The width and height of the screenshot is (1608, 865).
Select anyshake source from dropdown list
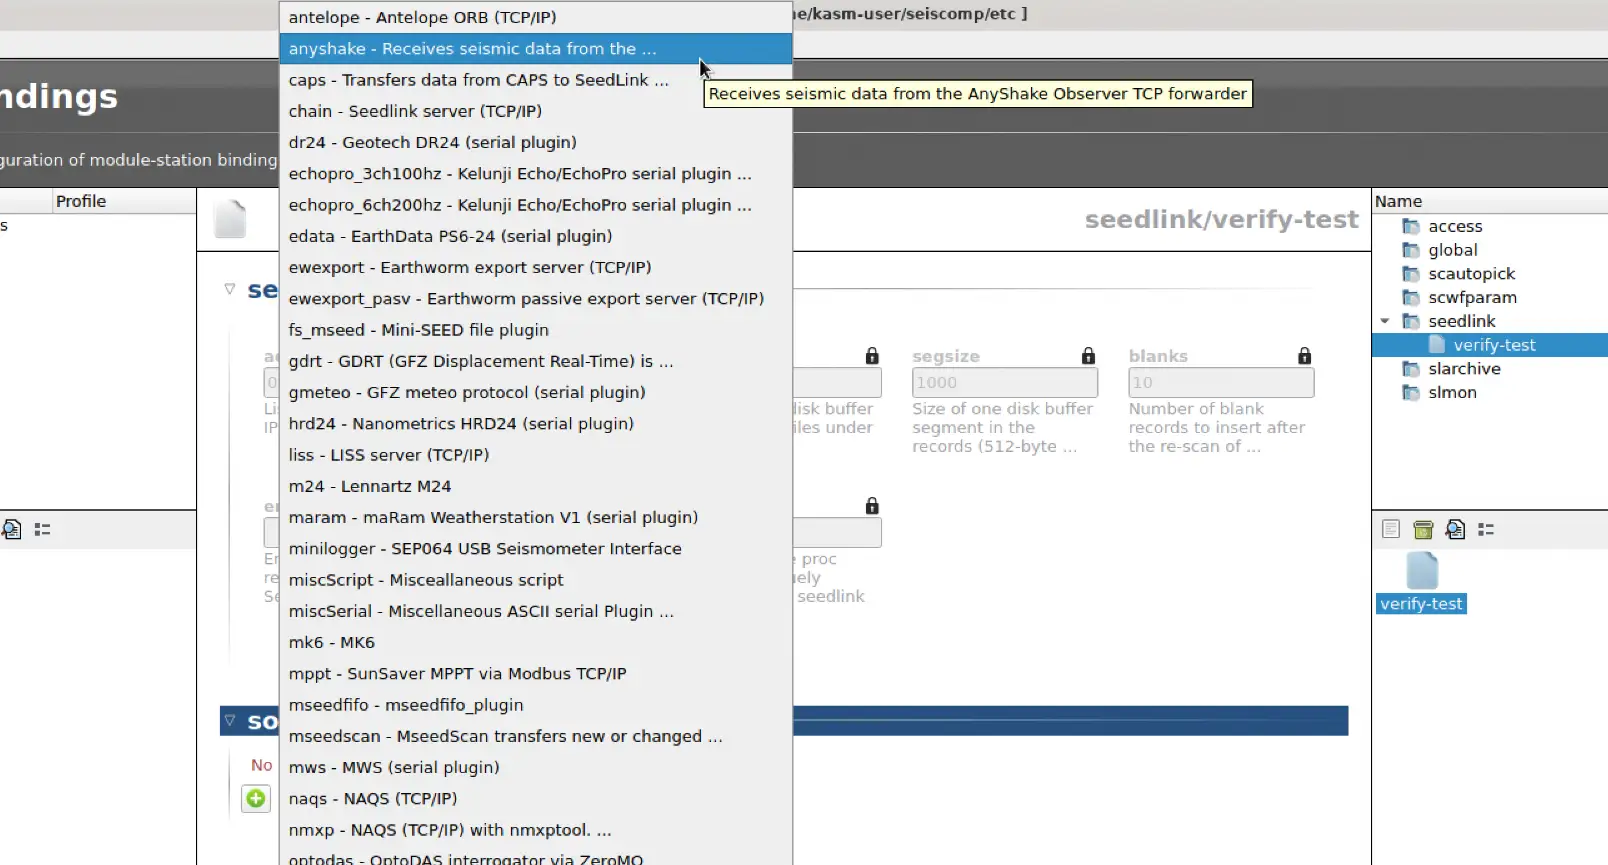pos(536,49)
